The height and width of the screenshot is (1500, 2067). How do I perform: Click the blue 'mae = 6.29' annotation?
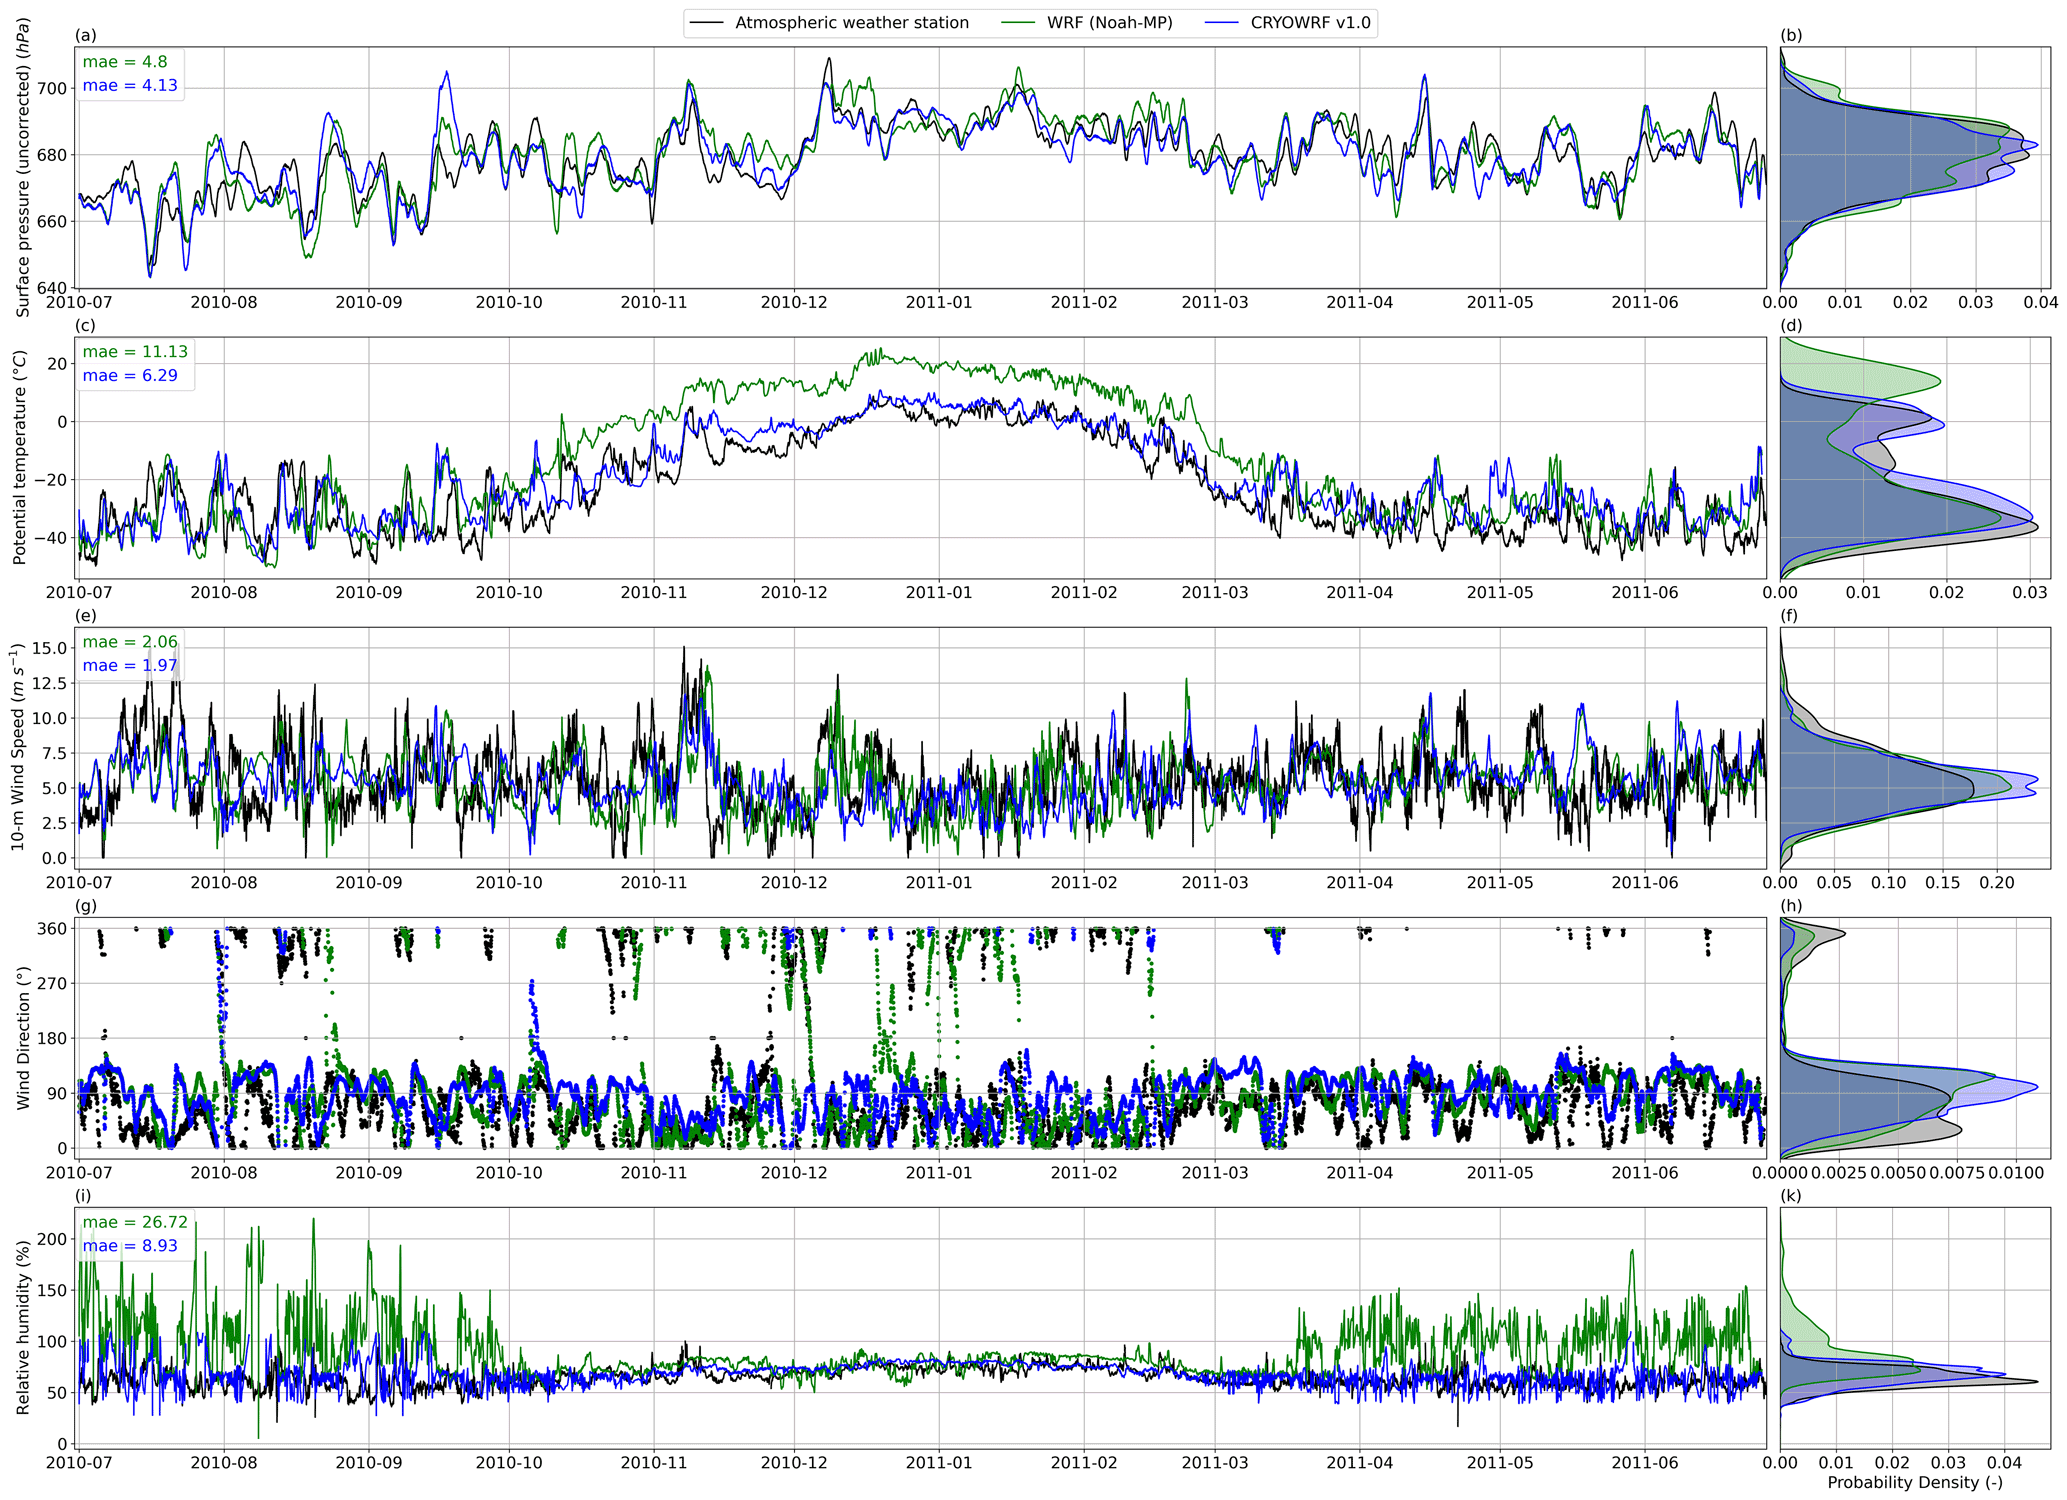tap(130, 376)
